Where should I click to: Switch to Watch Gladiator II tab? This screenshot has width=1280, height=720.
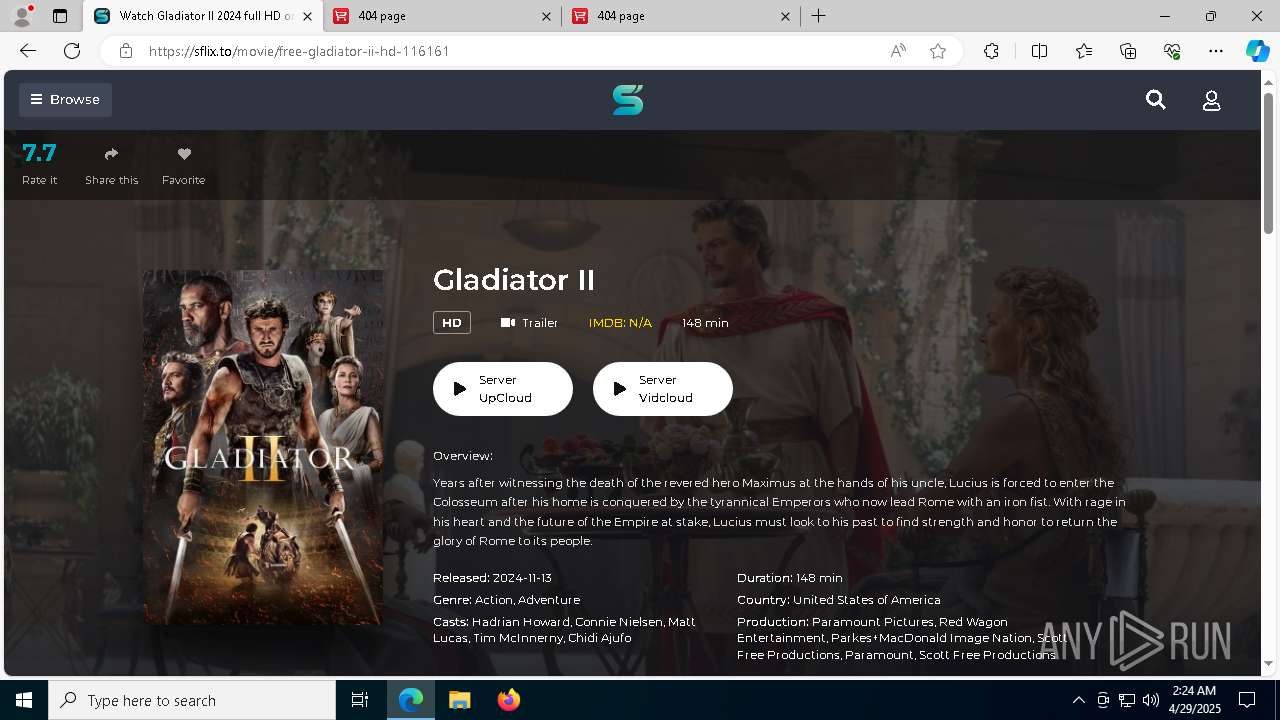click(204, 16)
